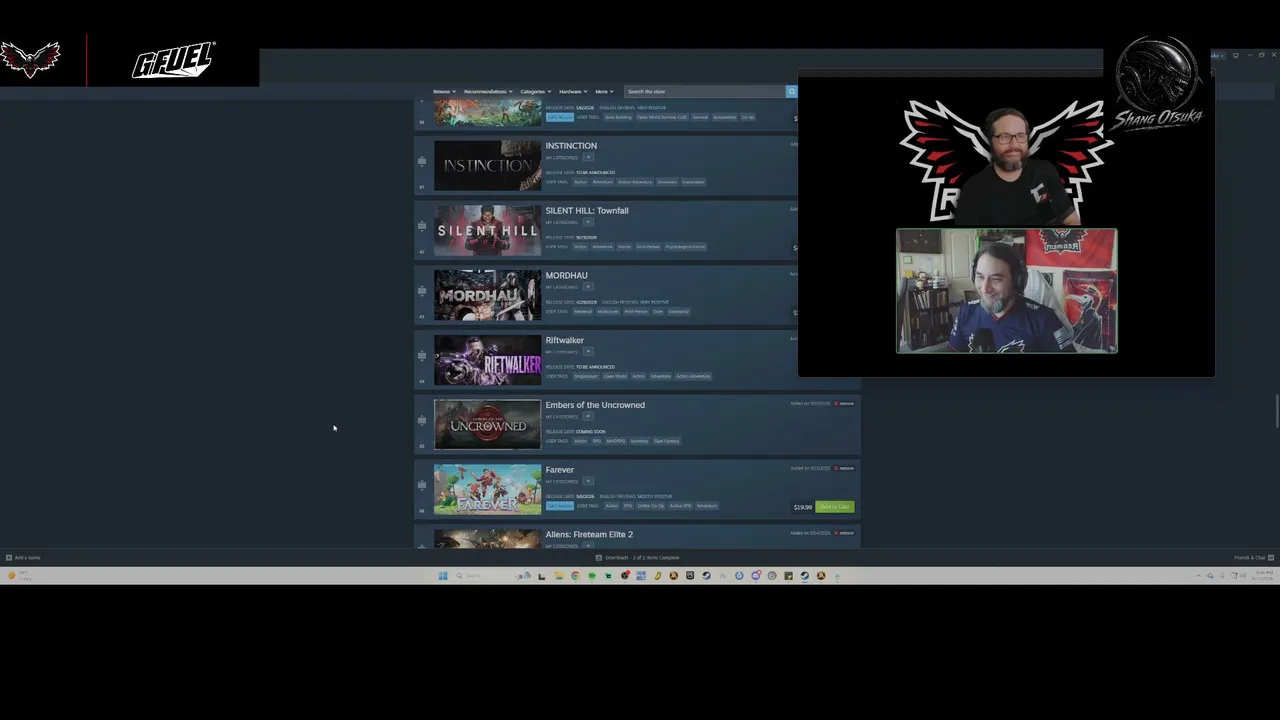The image size is (1280, 720).
Task: Click the page scrollbar thumb at the right edge
Action: click(x=1276, y=412)
